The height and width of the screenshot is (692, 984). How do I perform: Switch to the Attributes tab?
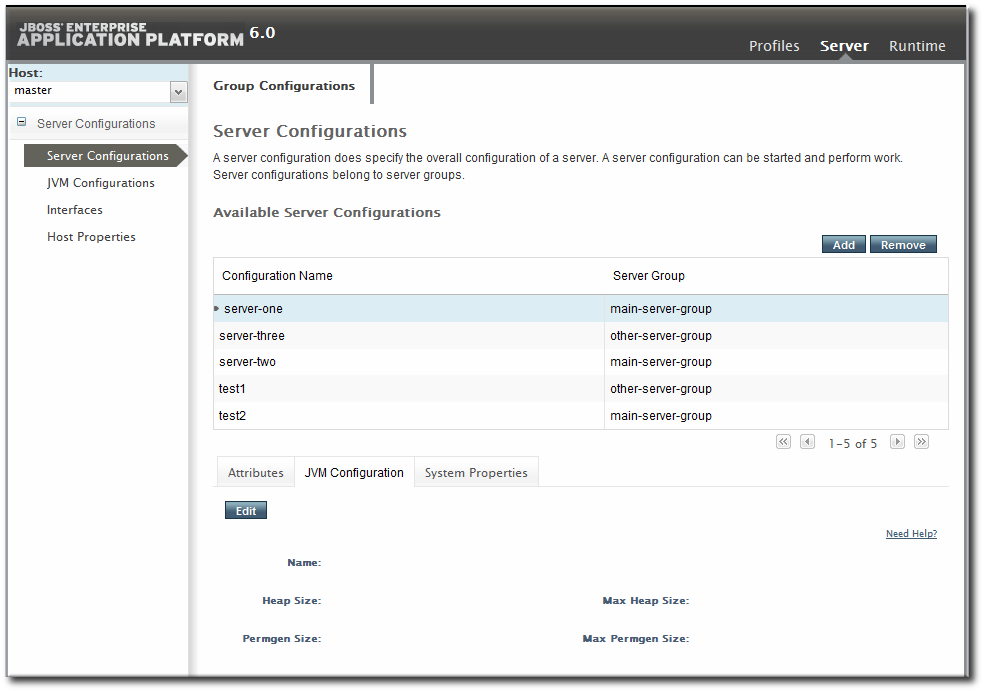click(256, 473)
